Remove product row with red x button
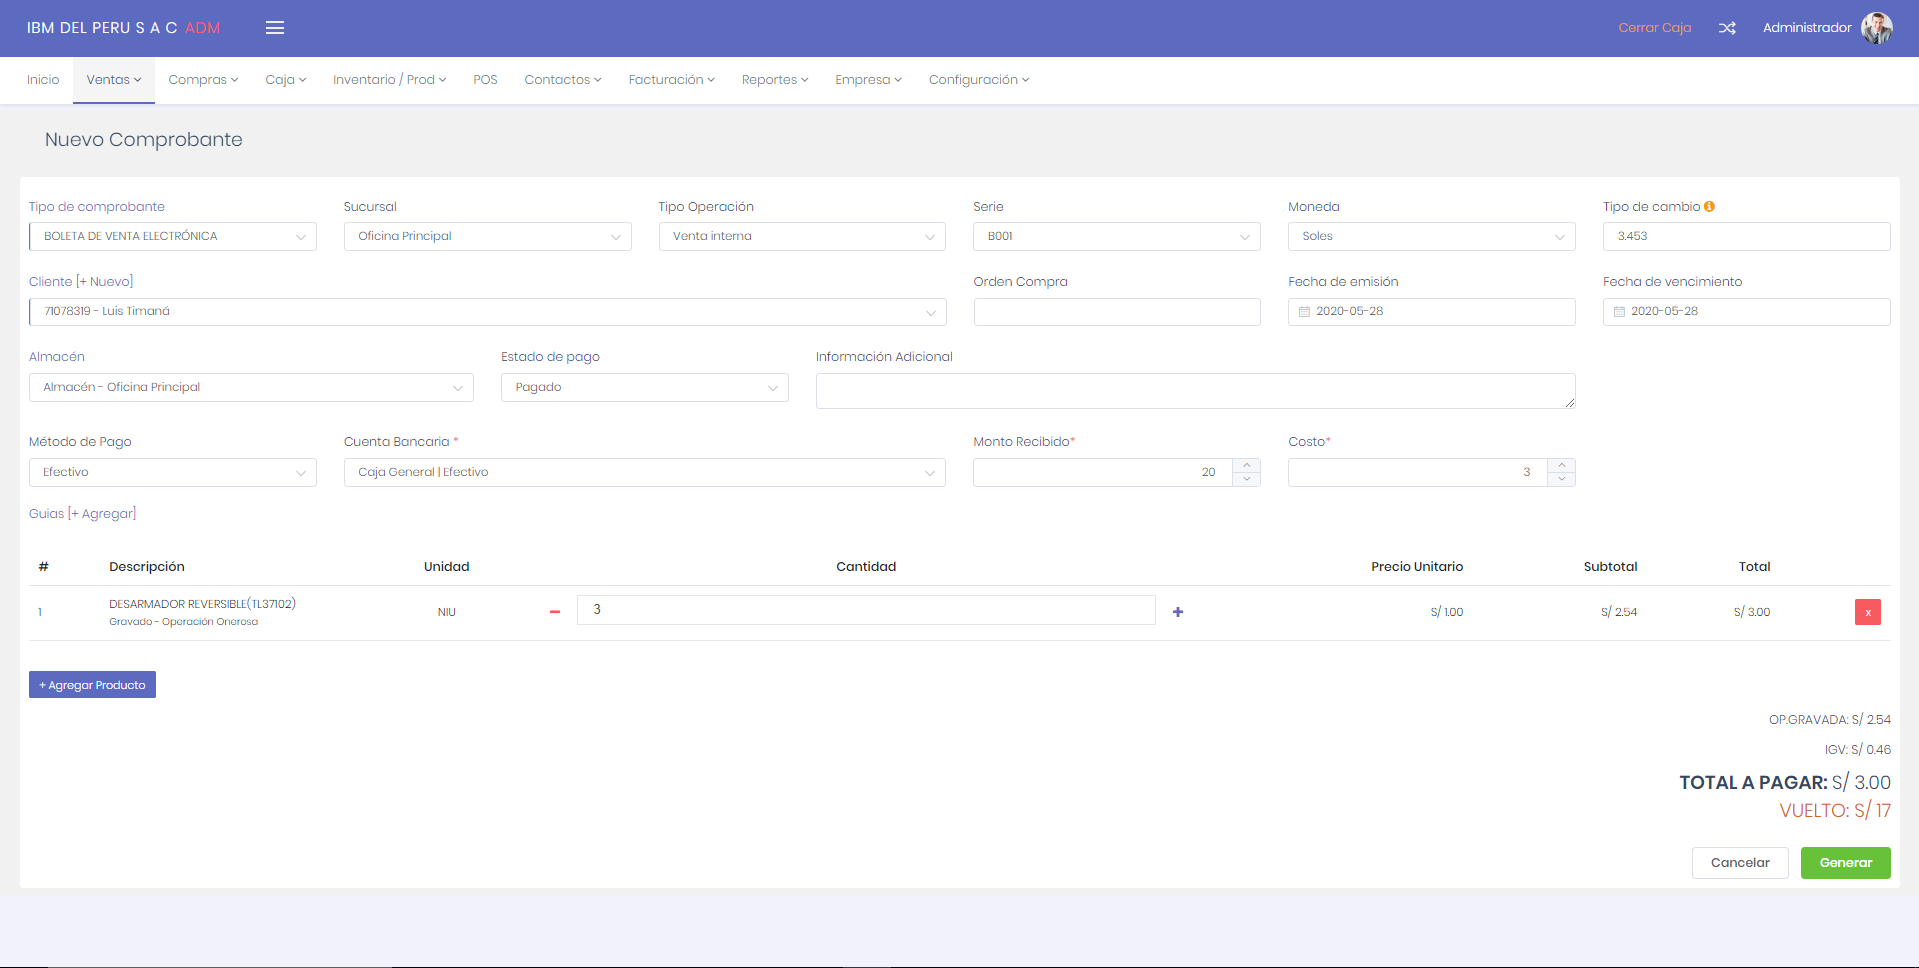1919x968 pixels. [1867, 612]
